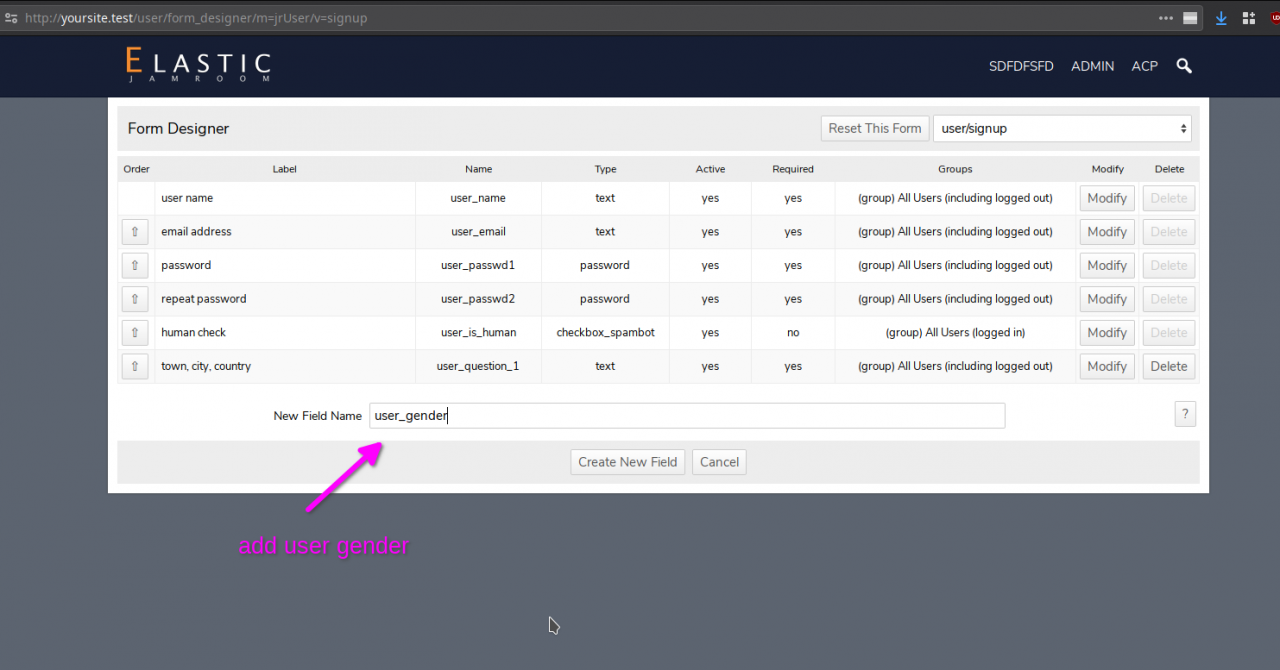
Task: Move the repeat password field up
Action: [x=135, y=299]
